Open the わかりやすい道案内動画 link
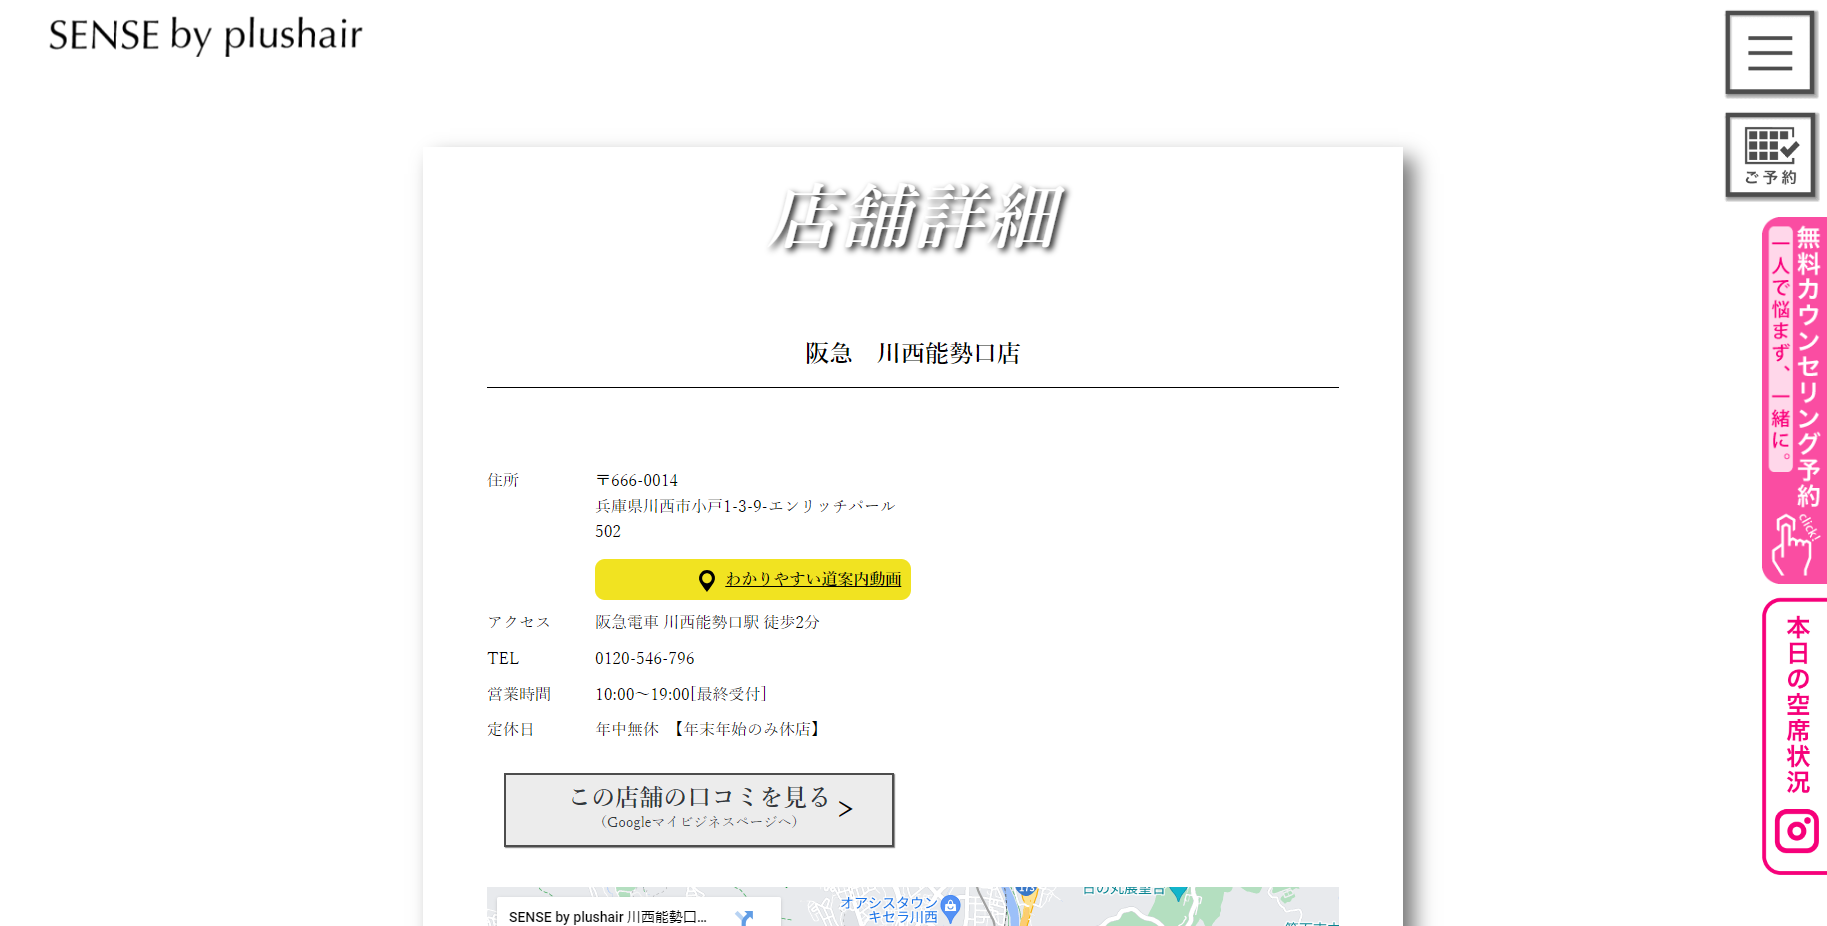1827x926 pixels. coord(813,579)
